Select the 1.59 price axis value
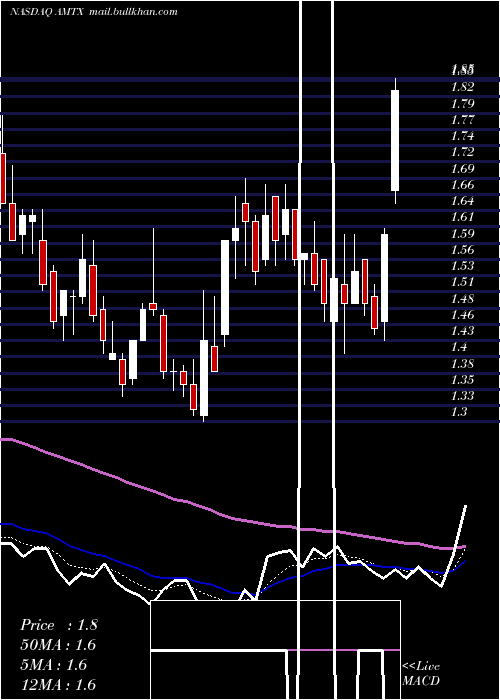Viewport: 500px width, 700px height. coord(462,233)
